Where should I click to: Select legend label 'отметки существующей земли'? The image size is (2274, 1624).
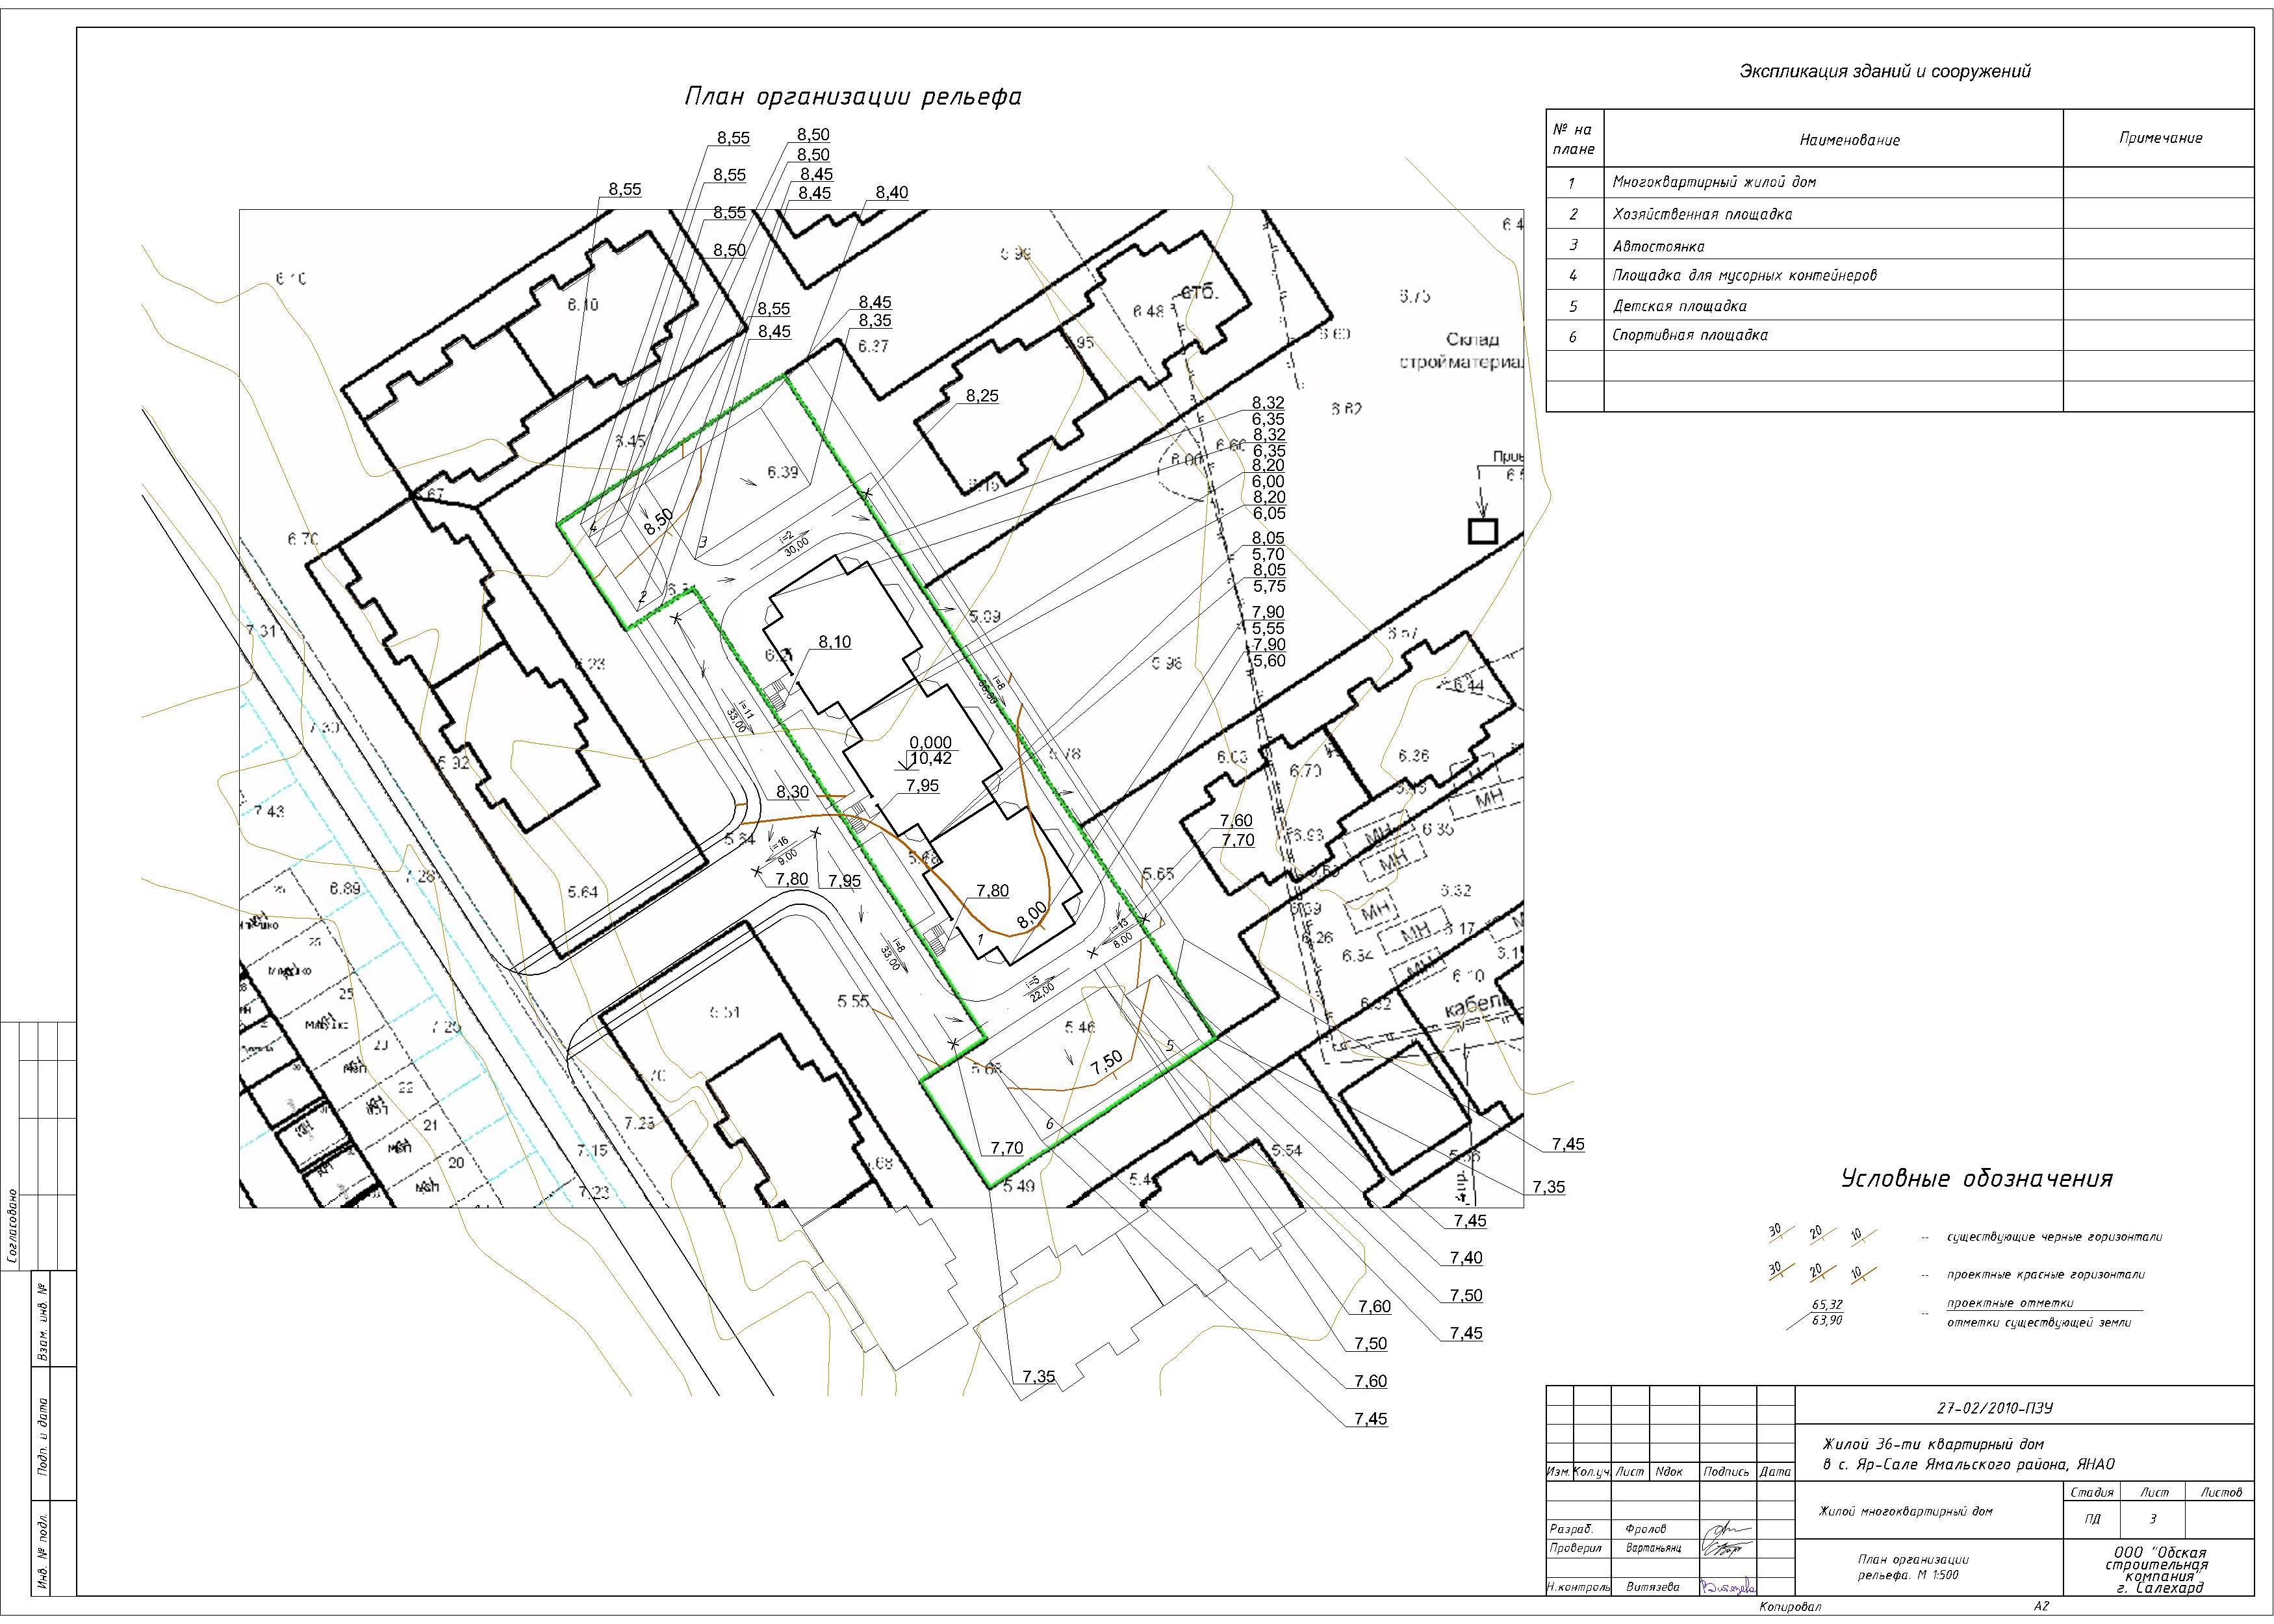click(2038, 1322)
